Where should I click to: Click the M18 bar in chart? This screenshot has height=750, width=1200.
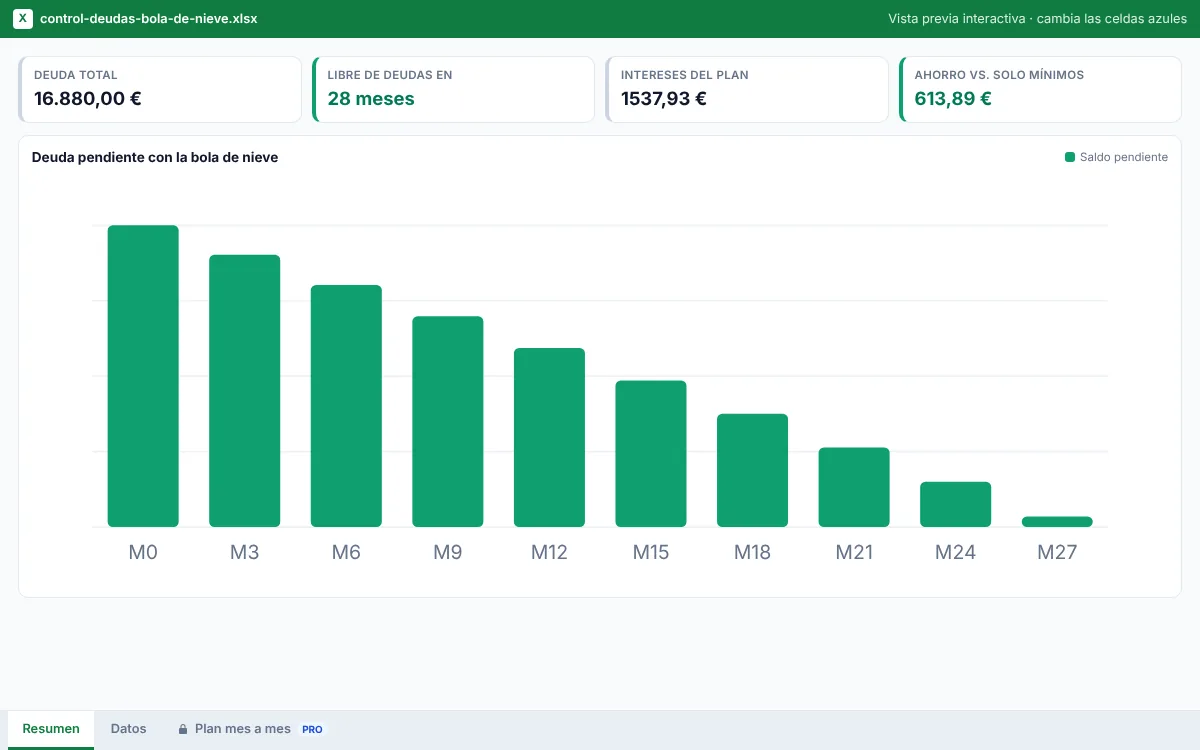point(752,470)
